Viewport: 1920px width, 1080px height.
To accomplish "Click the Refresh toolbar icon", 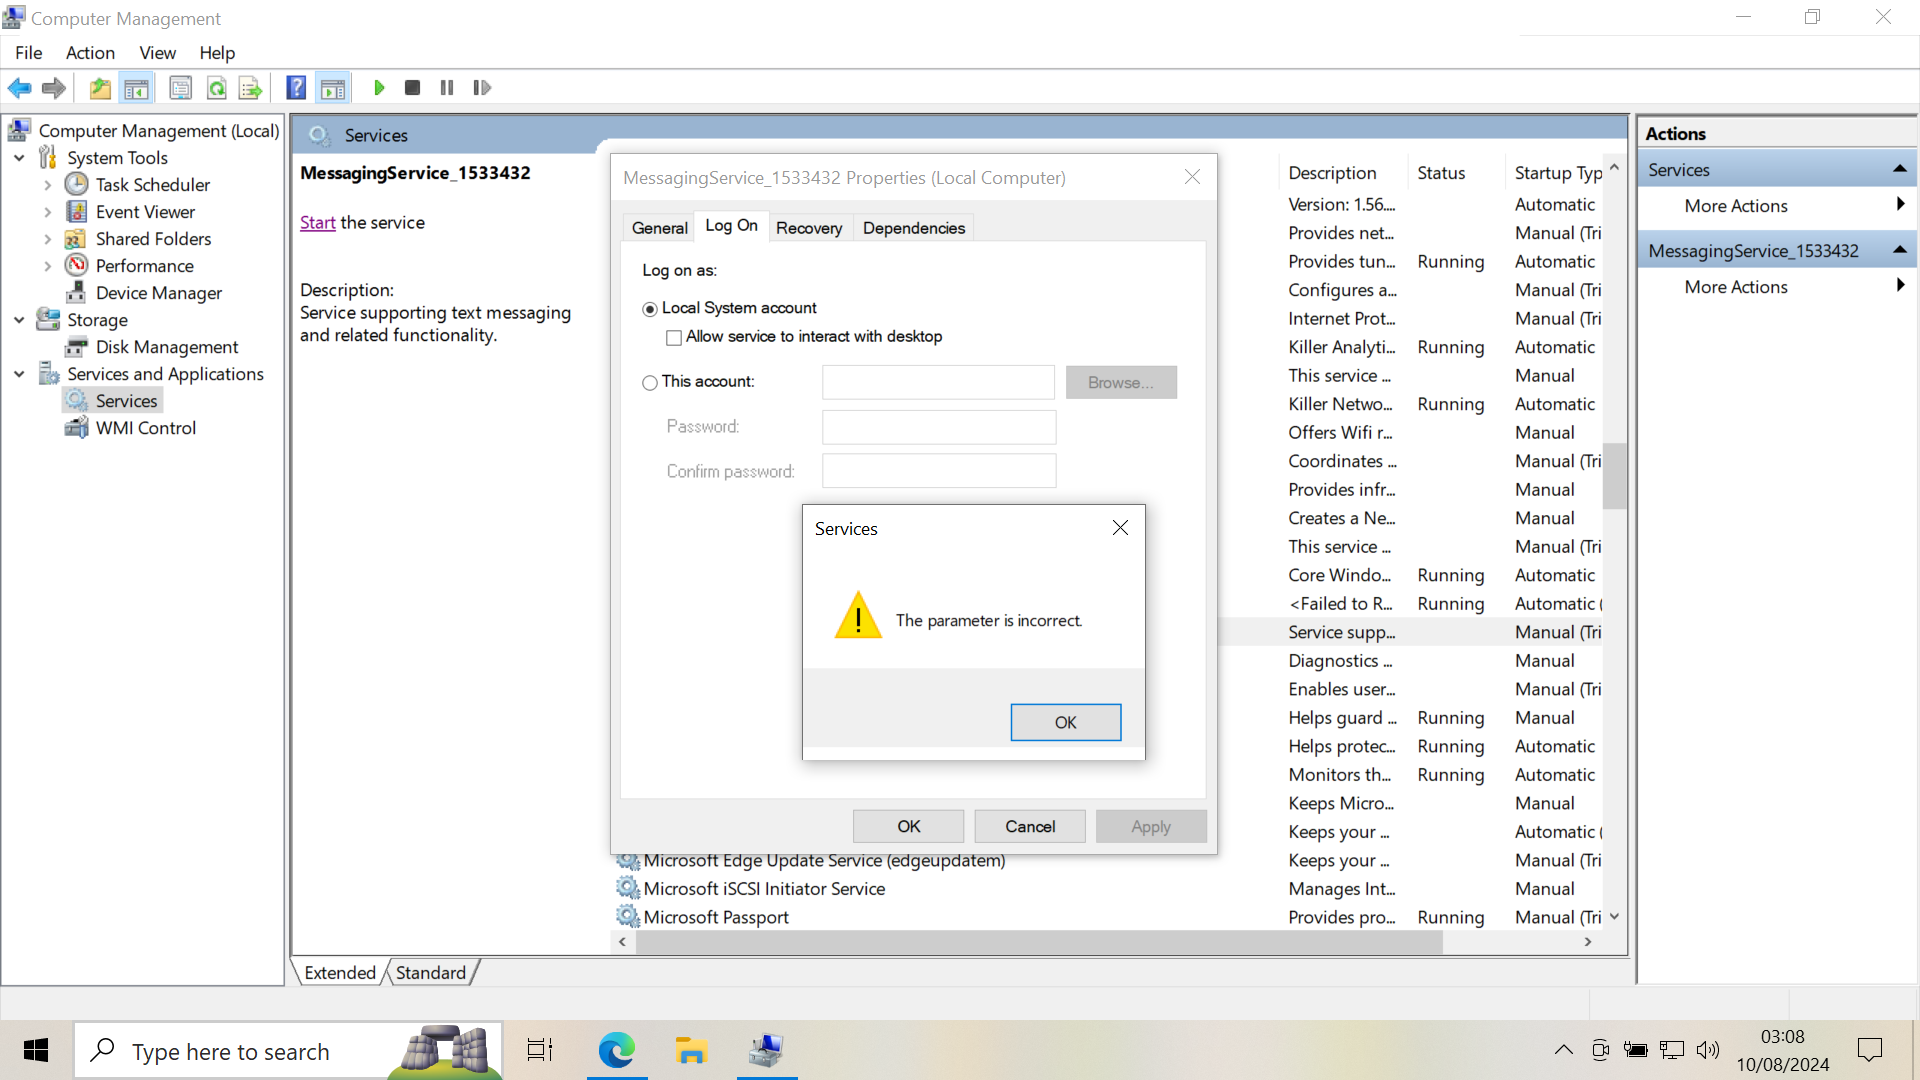I will click(x=216, y=88).
